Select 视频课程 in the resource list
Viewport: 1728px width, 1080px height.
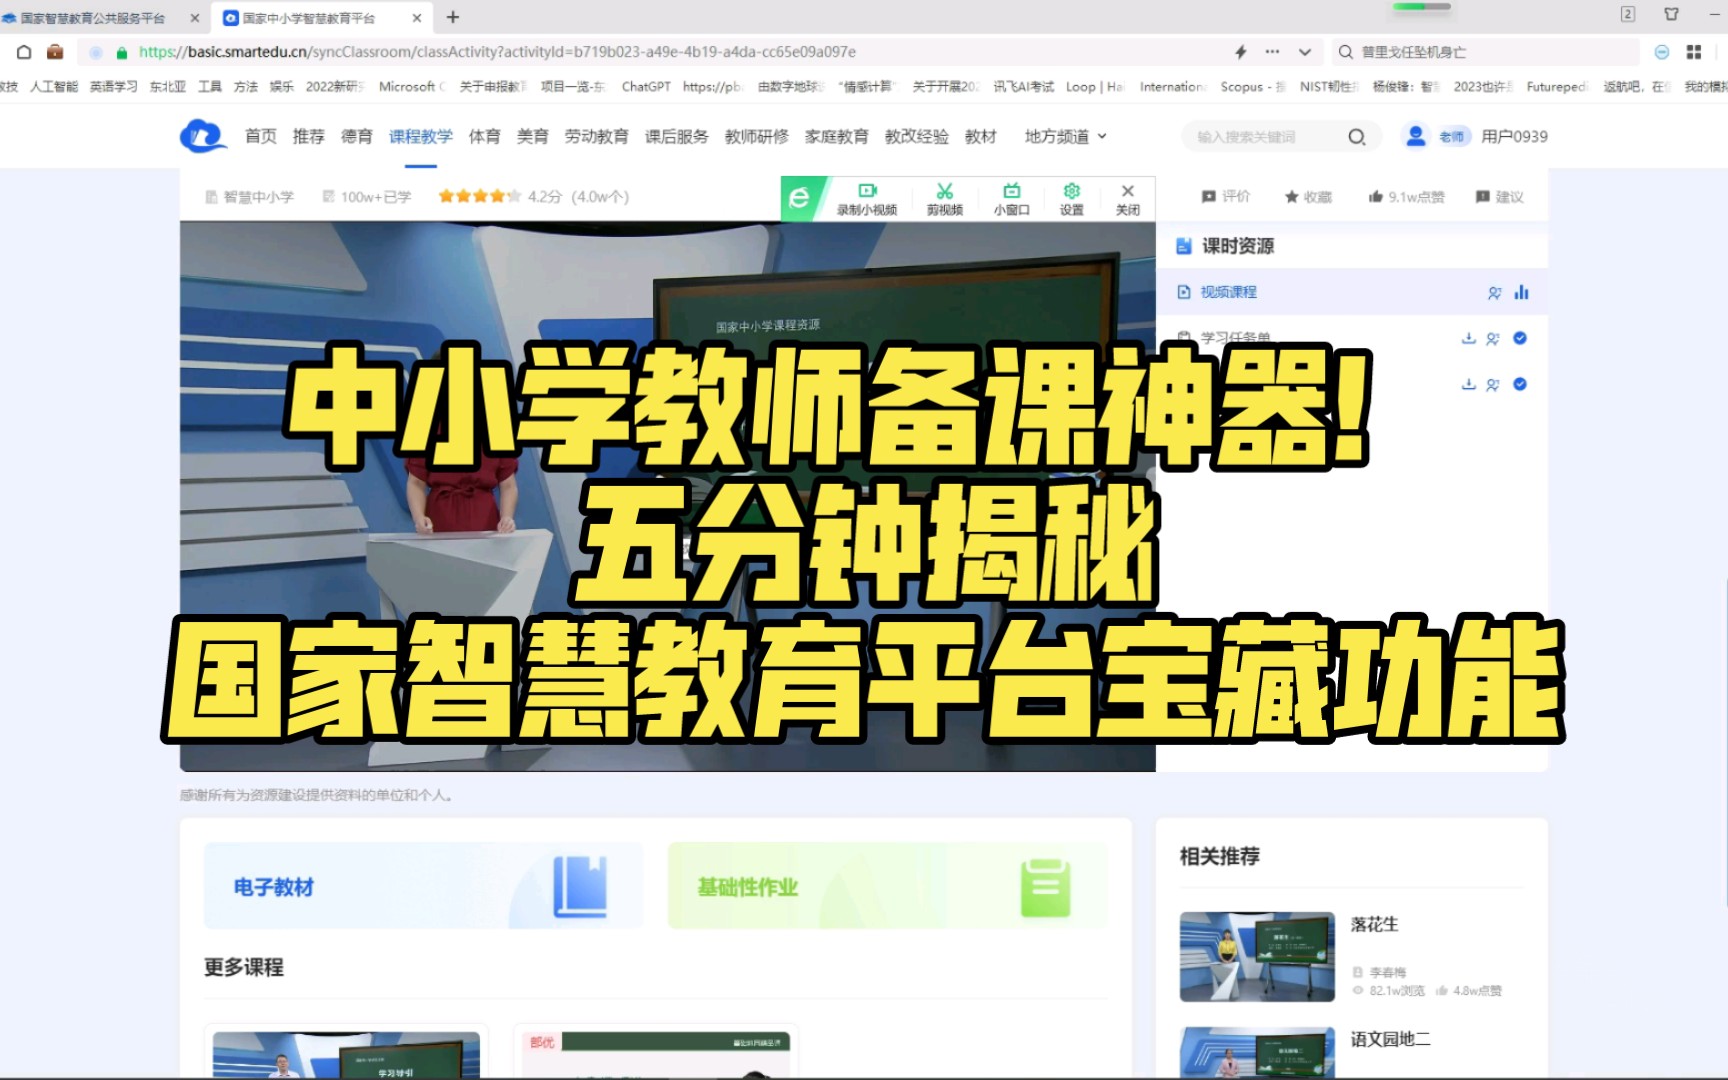coord(1228,292)
